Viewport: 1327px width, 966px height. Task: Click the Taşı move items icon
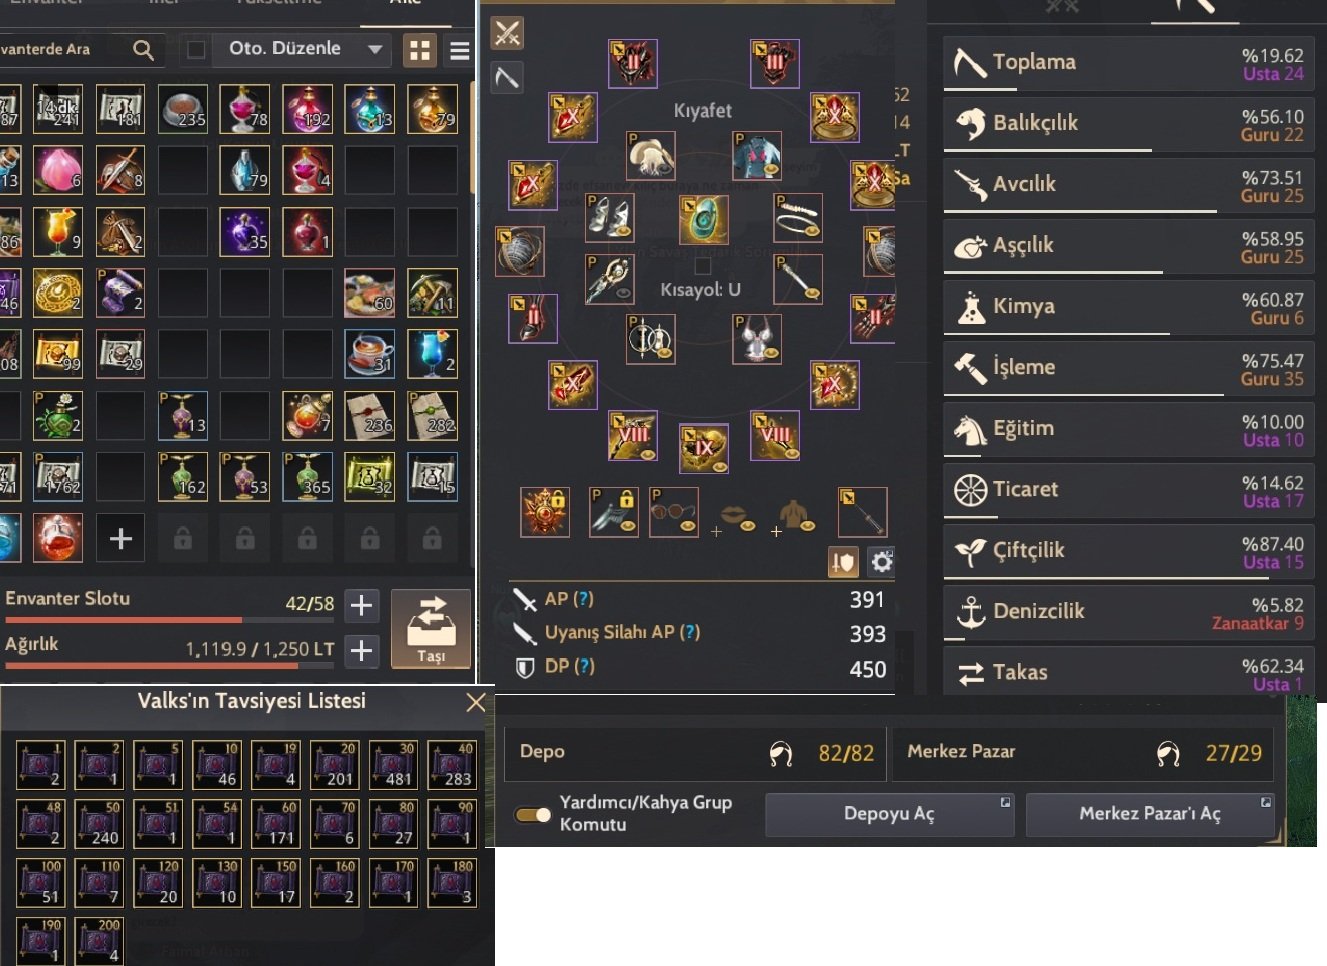click(431, 628)
